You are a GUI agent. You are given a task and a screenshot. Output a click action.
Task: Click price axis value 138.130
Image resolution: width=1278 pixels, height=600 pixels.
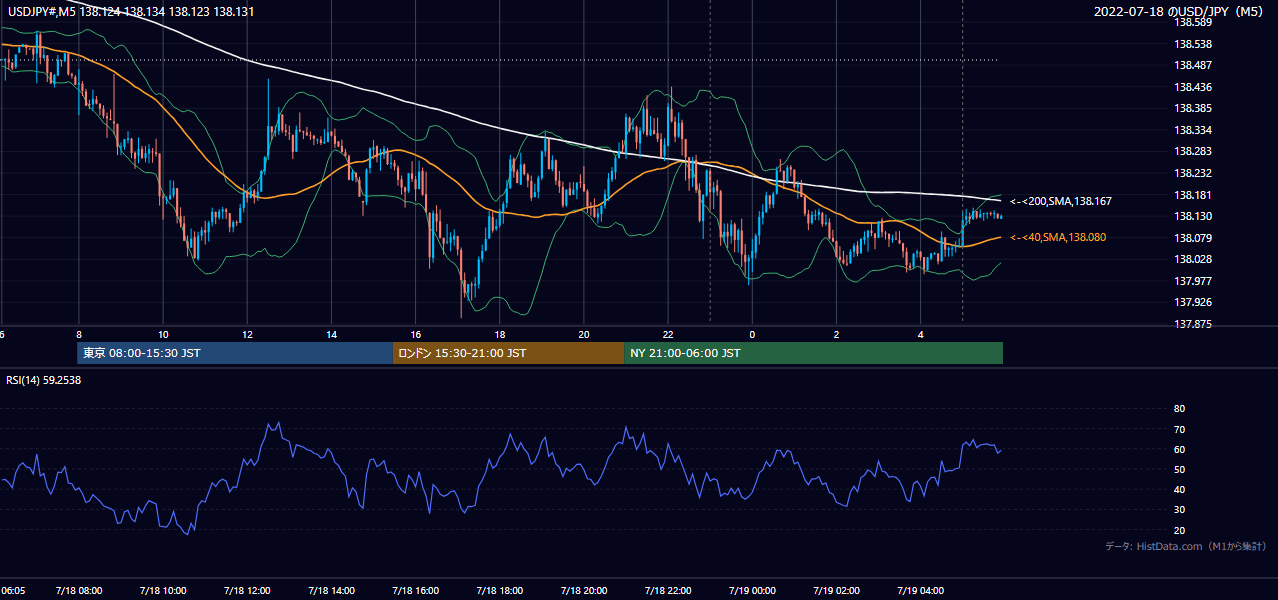[1194, 216]
